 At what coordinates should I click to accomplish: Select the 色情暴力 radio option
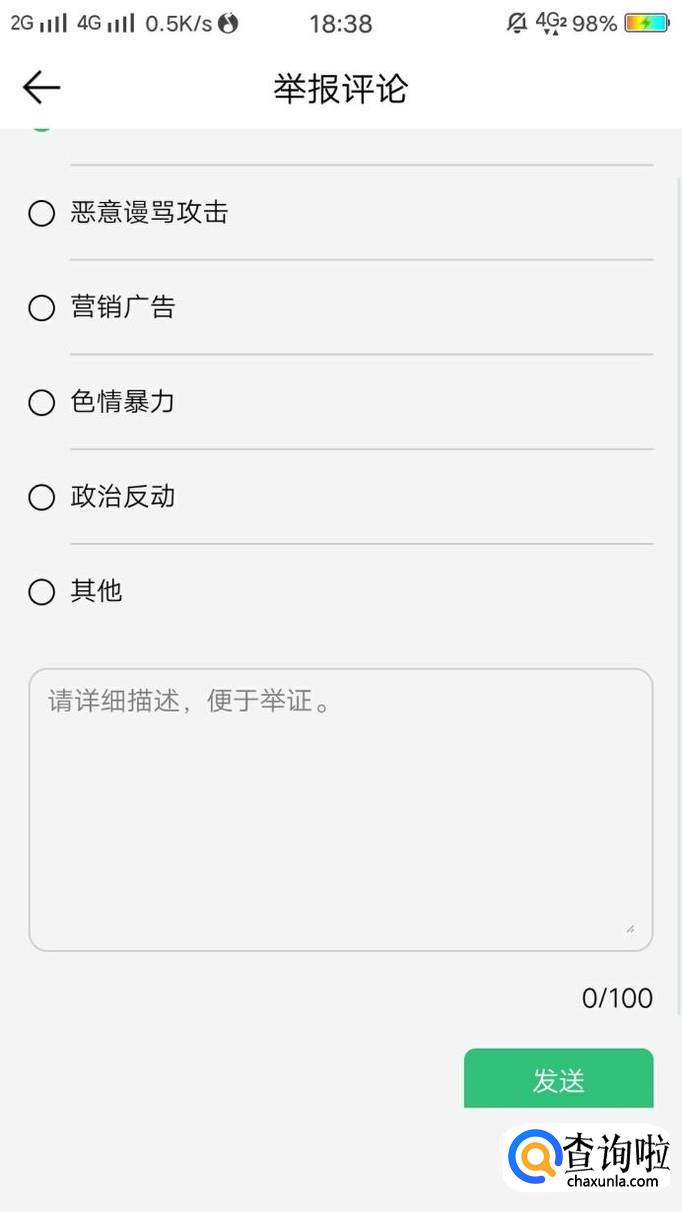[41, 403]
